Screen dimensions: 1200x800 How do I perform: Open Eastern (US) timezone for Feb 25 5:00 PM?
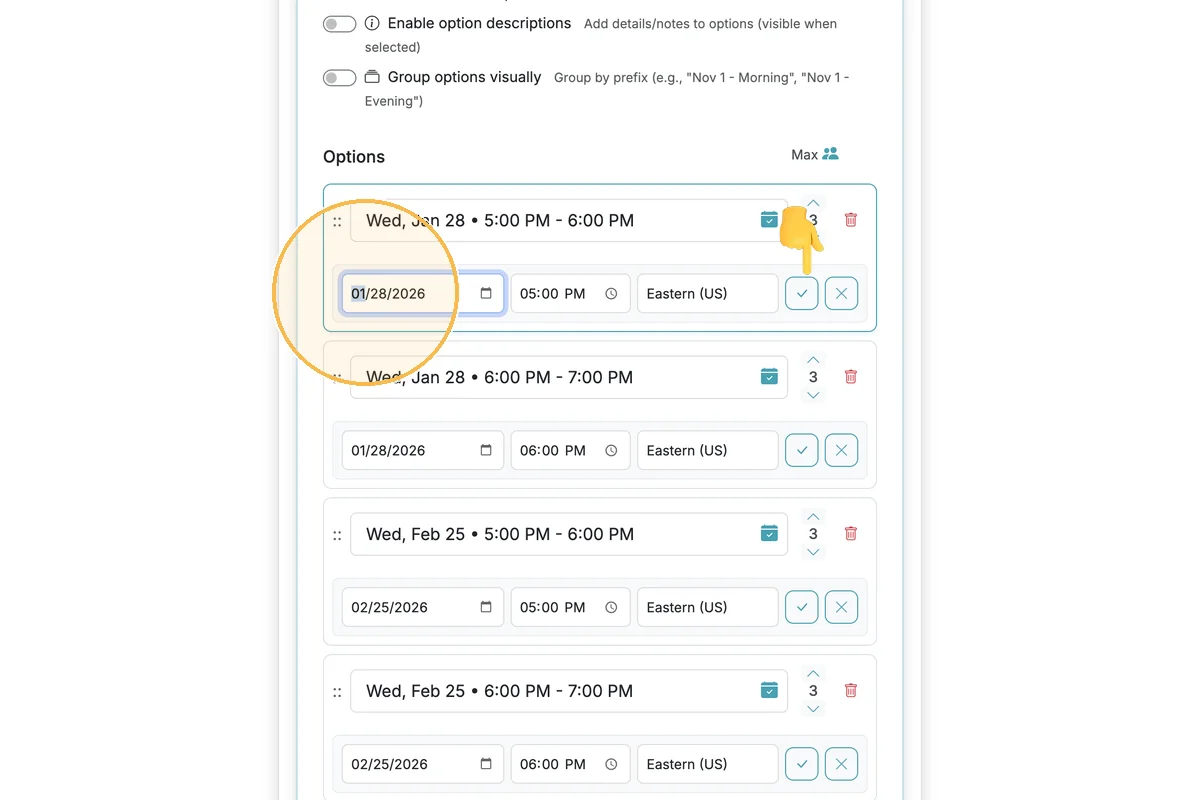tap(708, 608)
